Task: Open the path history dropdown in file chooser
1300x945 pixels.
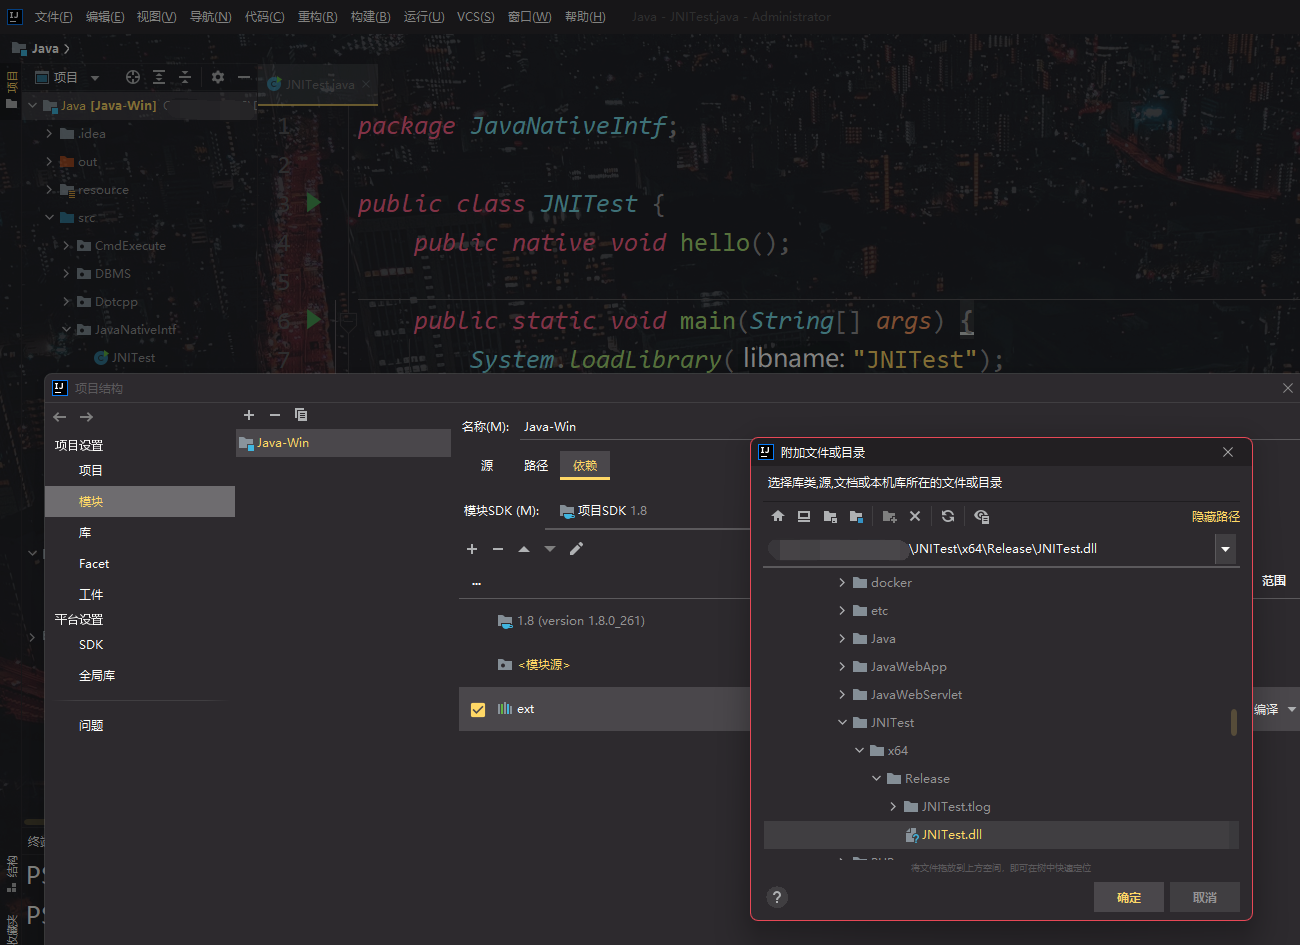Action: point(1225,549)
